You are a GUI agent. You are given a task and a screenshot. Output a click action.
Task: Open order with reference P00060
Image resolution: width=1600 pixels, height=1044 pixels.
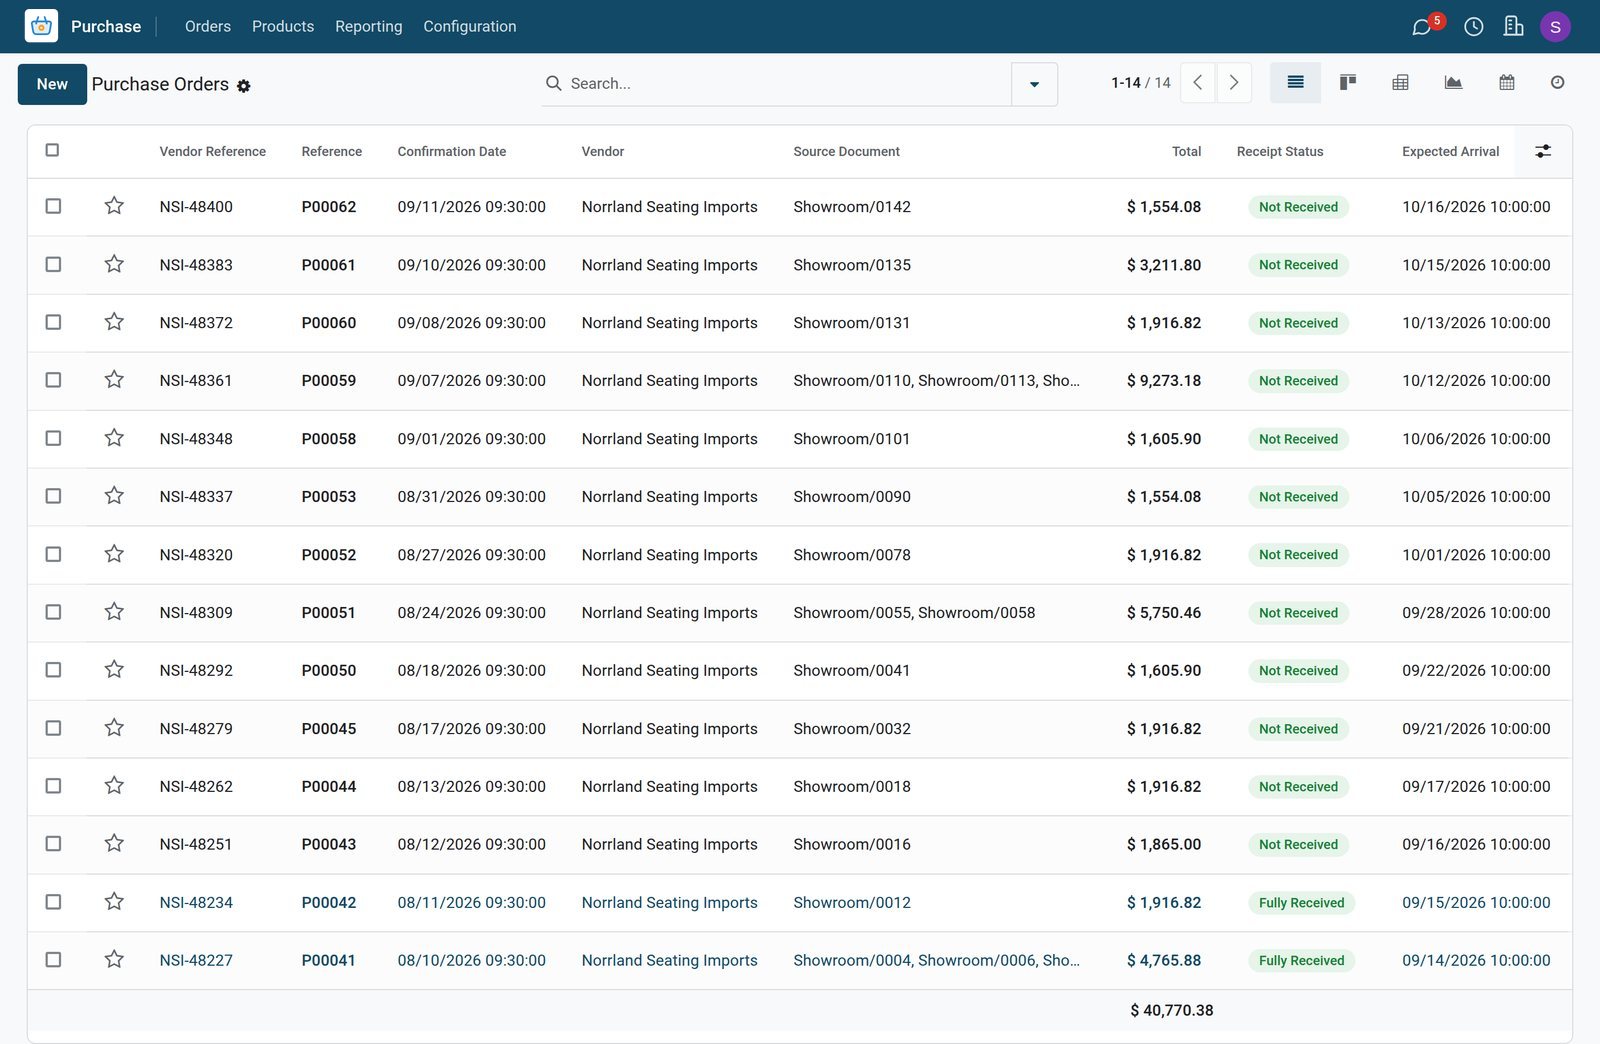[x=329, y=323]
